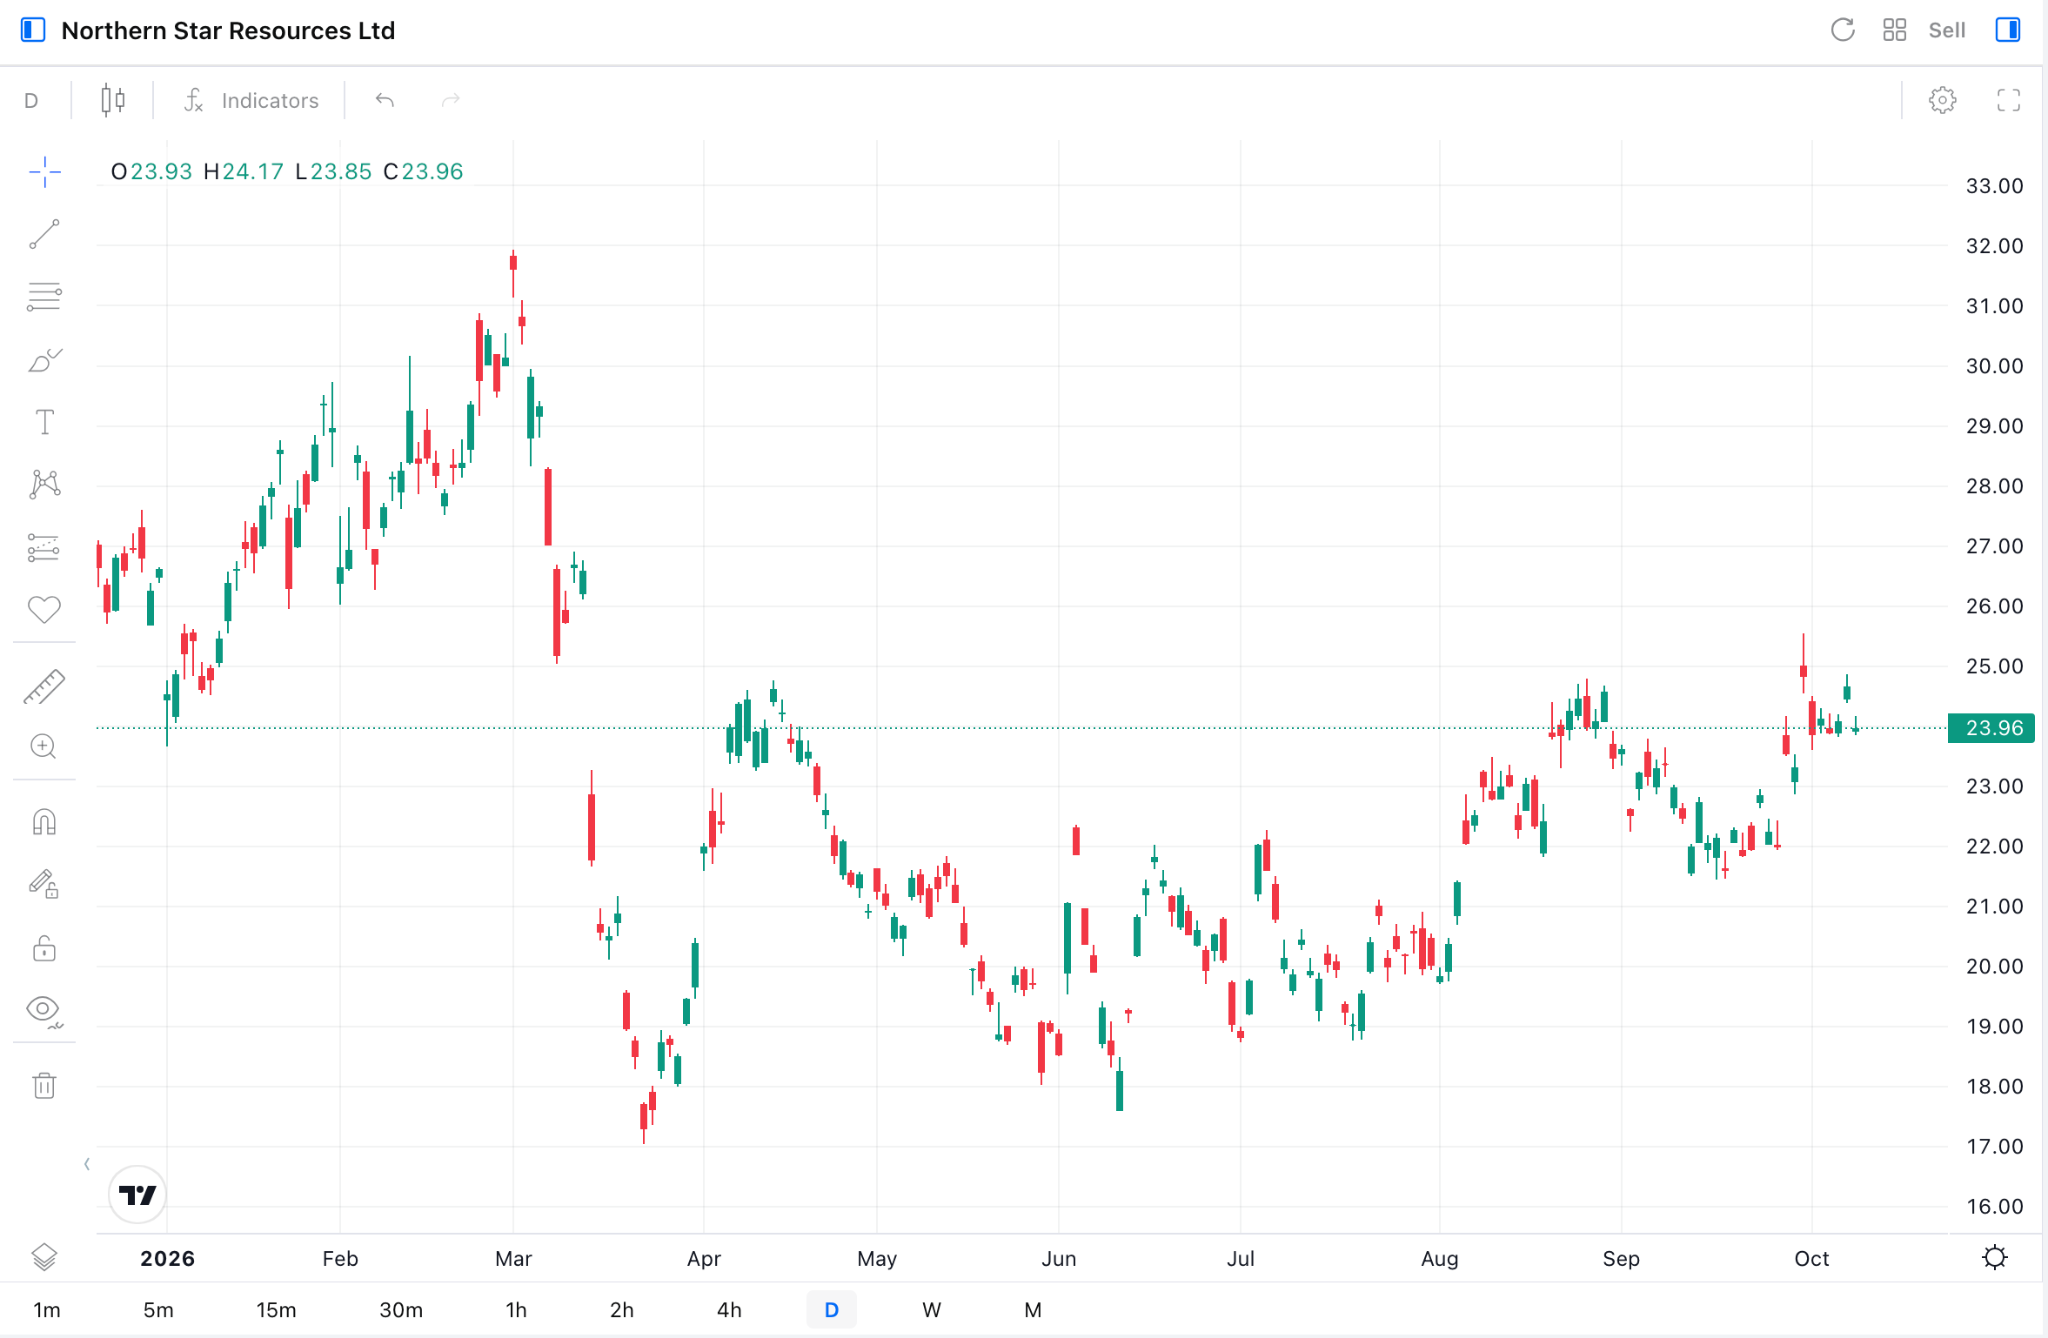The height and width of the screenshot is (1338, 2048).
Task: Toggle lock all drawings
Action: click(44, 948)
